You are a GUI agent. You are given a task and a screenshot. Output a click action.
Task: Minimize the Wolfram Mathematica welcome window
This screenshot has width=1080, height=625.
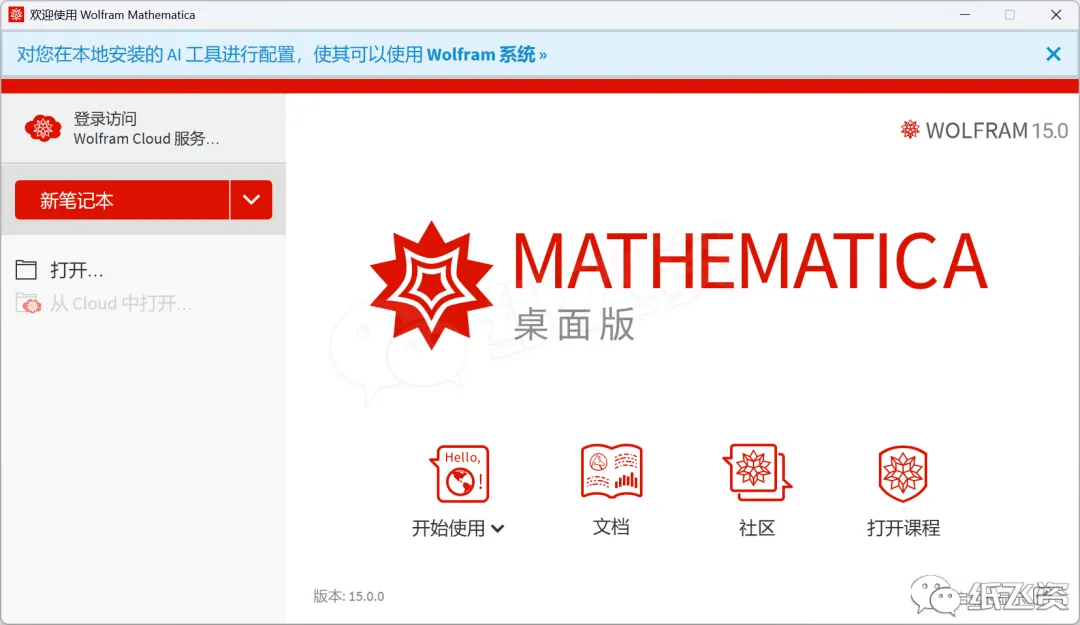(964, 14)
